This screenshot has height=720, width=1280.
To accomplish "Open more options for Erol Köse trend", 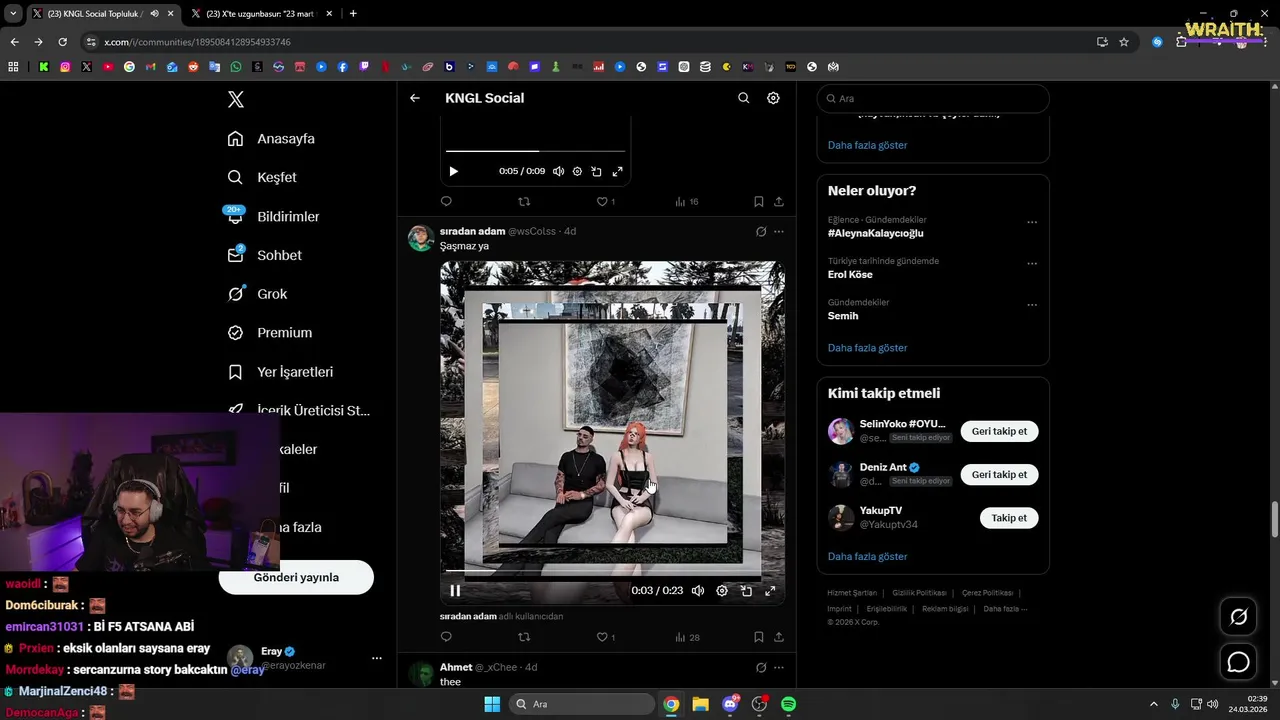I will click(x=1032, y=264).
